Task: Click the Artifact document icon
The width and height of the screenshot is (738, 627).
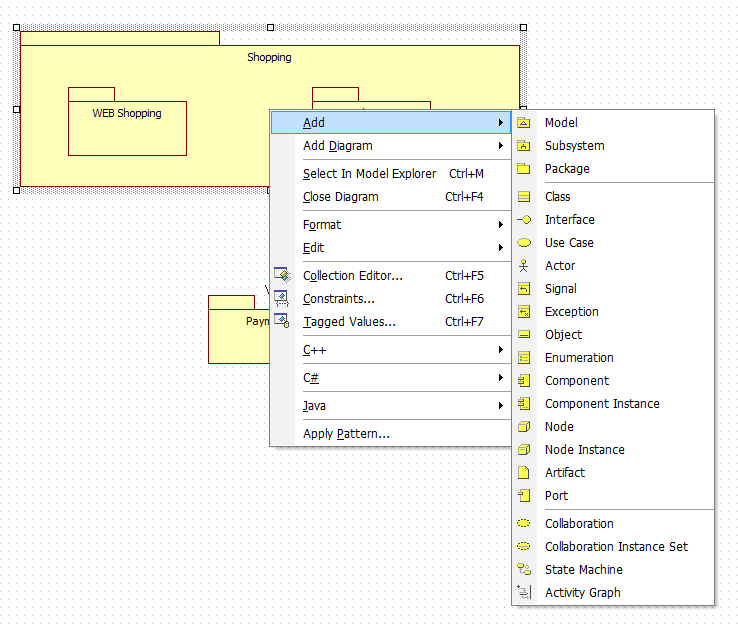Action: pyautogui.click(x=524, y=473)
